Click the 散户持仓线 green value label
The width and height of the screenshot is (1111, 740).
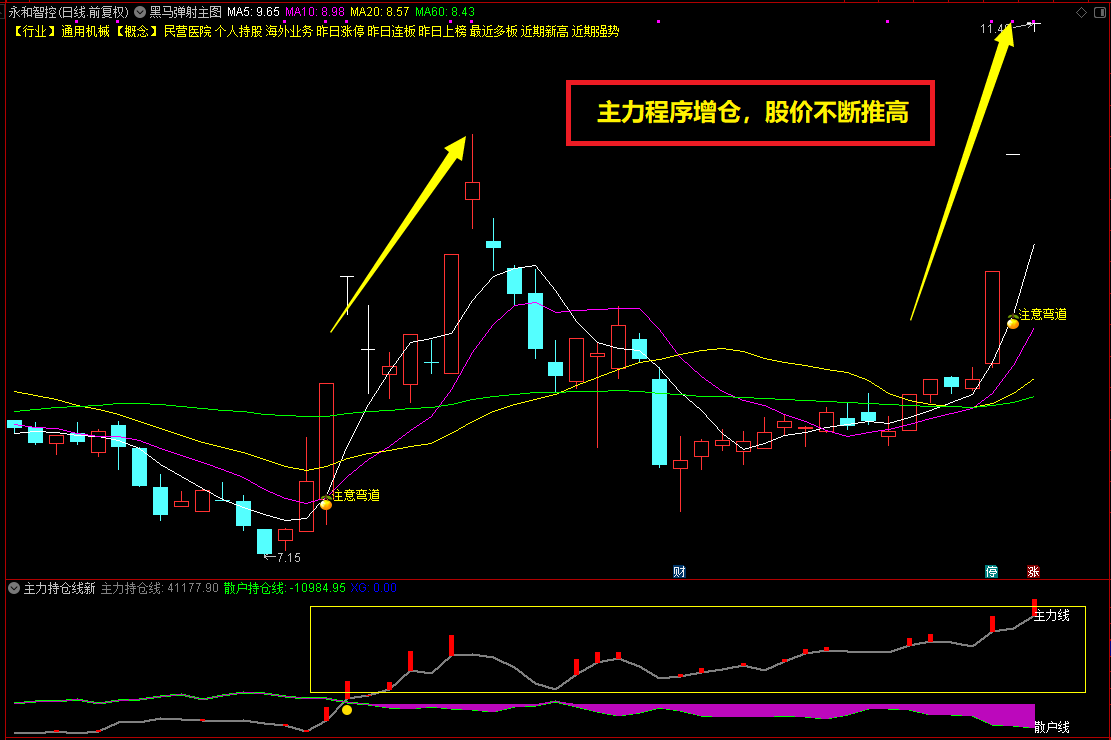point(285,588)
